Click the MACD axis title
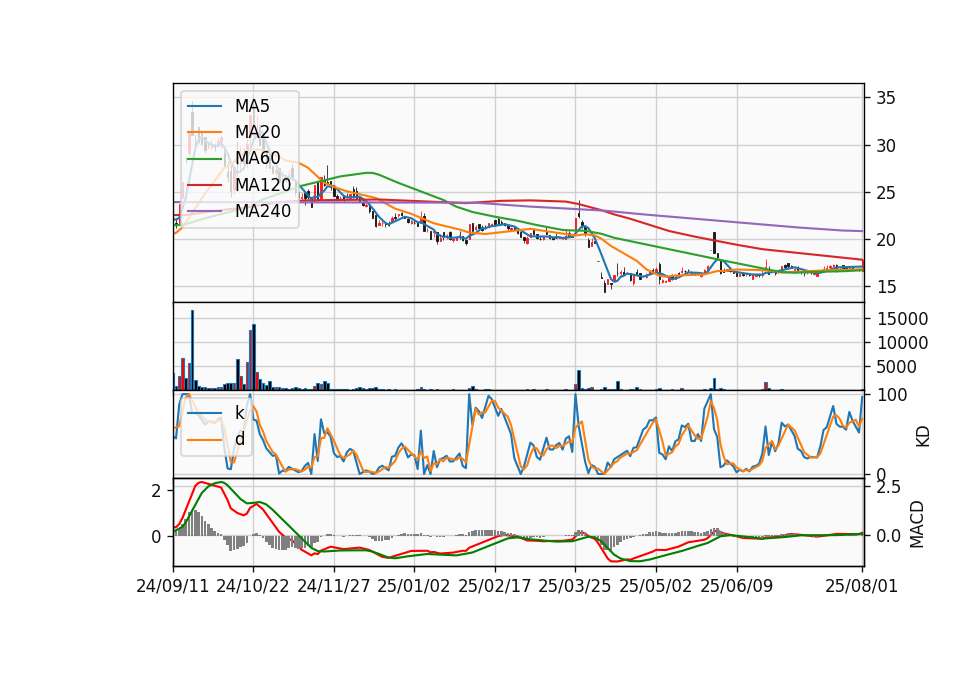 917,524
